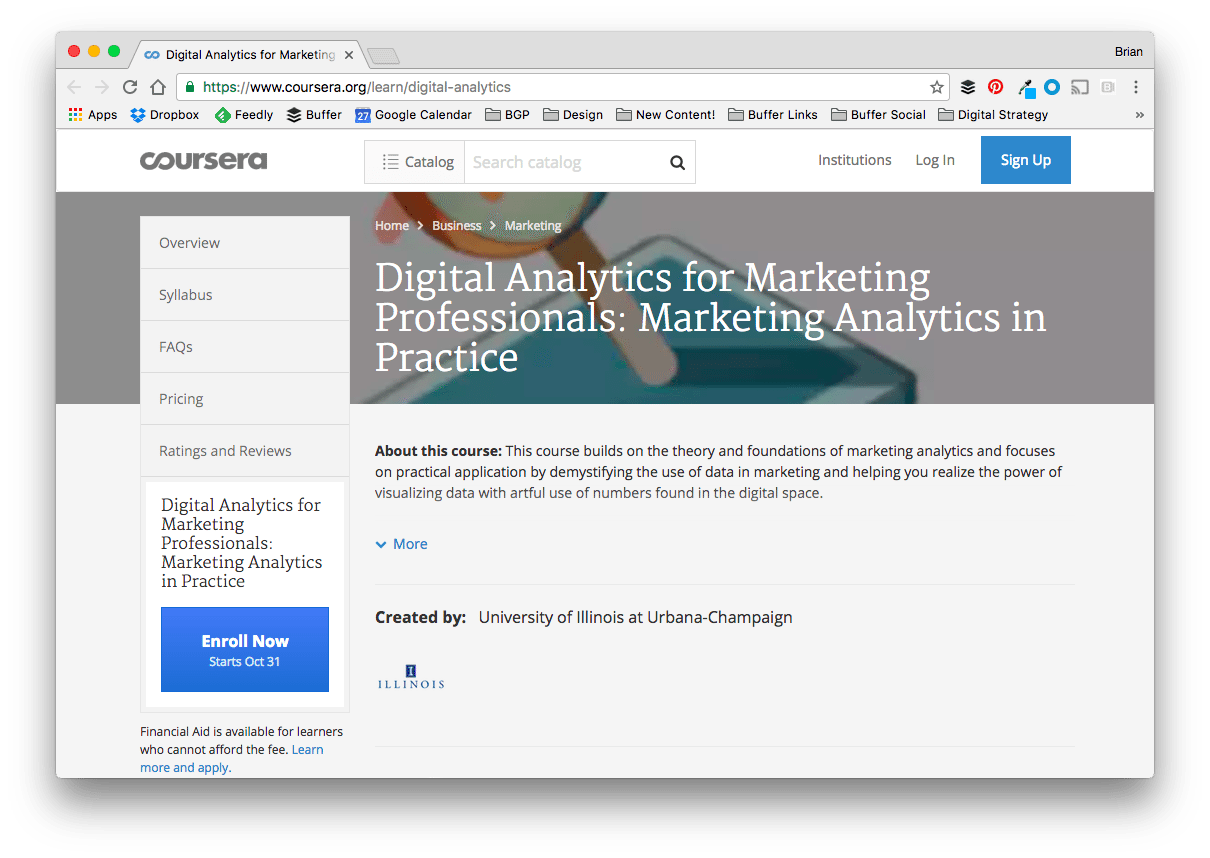Open the Feedly bookmark
This screenshot has width=1210, height=858.
243,114
